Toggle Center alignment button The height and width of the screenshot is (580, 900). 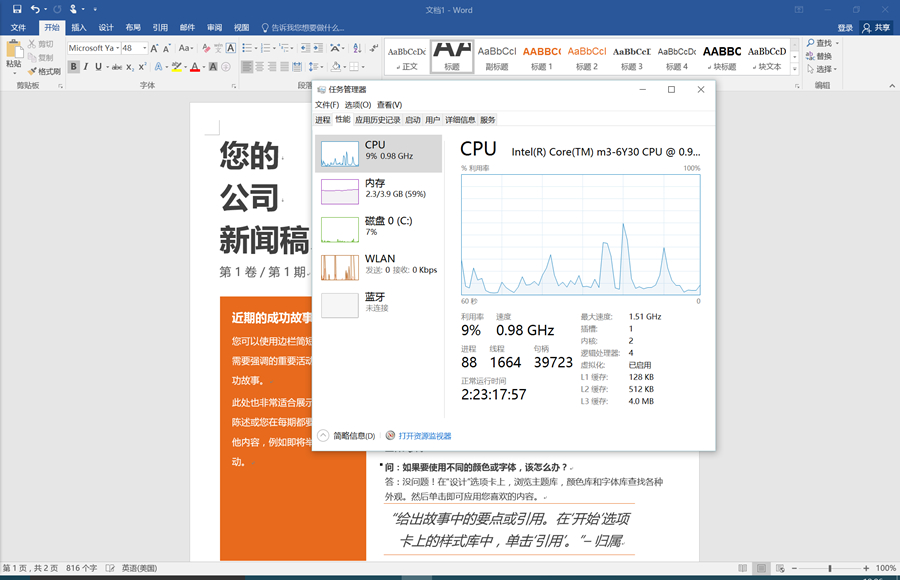click(259, 67)
